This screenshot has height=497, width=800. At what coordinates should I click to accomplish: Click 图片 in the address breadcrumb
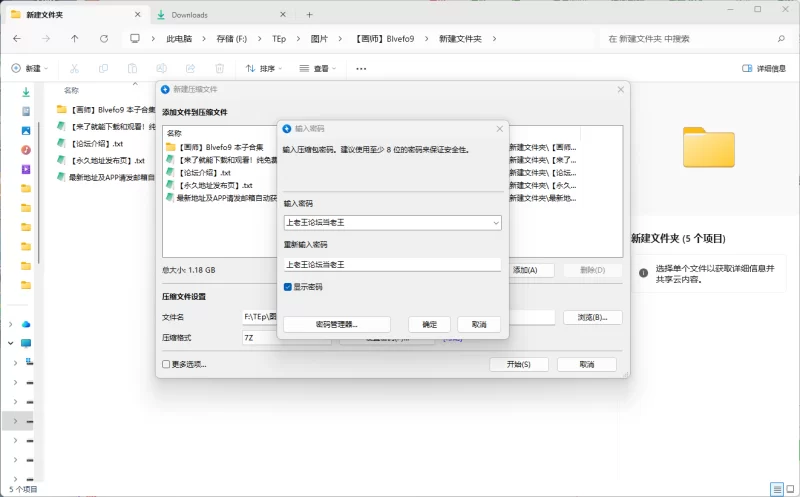click(x=320, y=38)
